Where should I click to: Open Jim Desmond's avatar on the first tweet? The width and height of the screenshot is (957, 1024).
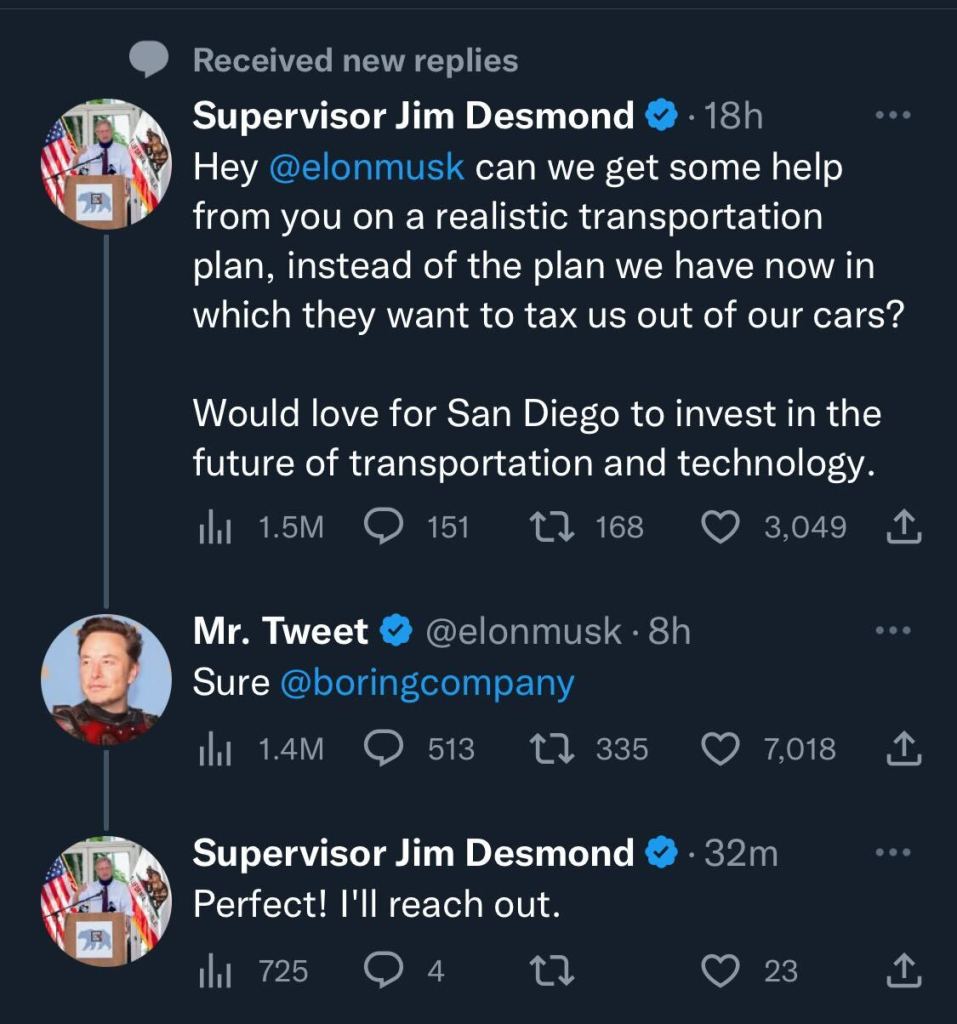pyautogui.click(x=106, y=164)
